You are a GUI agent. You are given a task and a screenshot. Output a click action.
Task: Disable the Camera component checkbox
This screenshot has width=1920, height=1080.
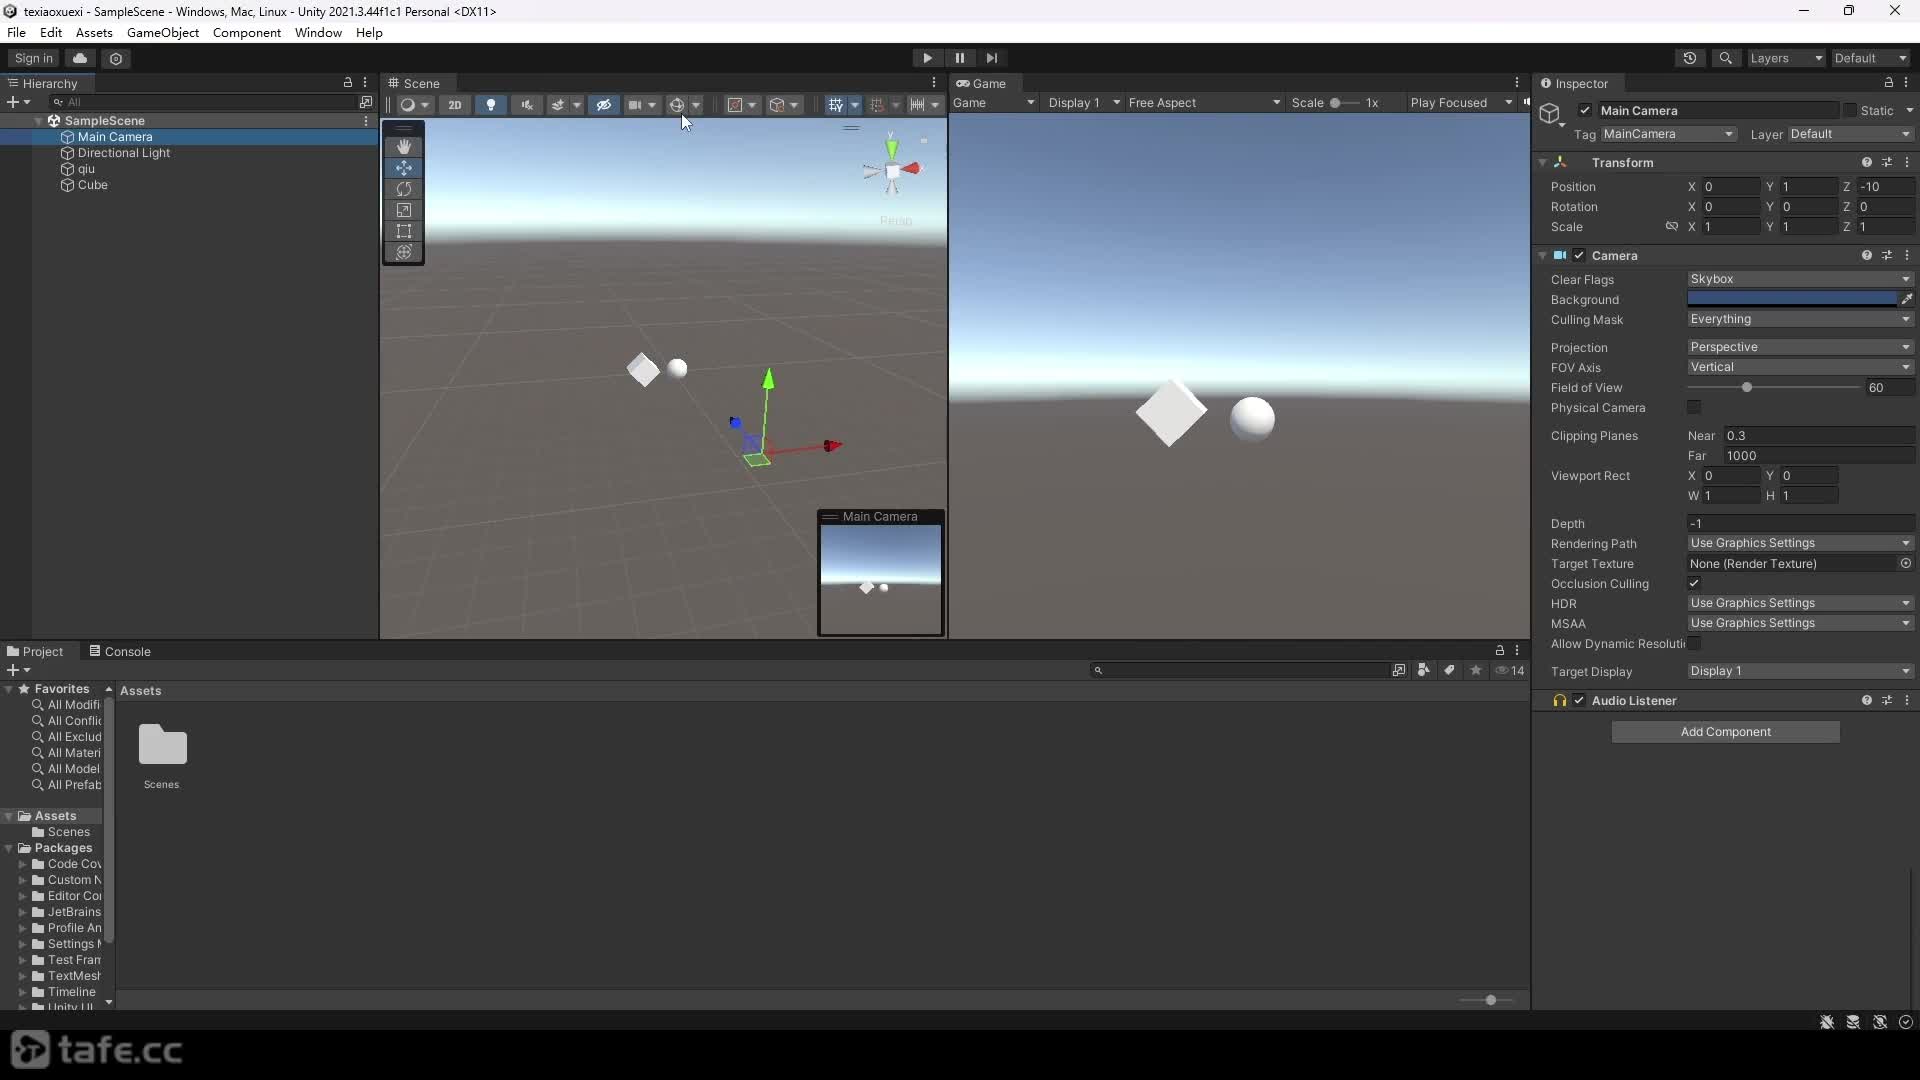coord(1579,255)
